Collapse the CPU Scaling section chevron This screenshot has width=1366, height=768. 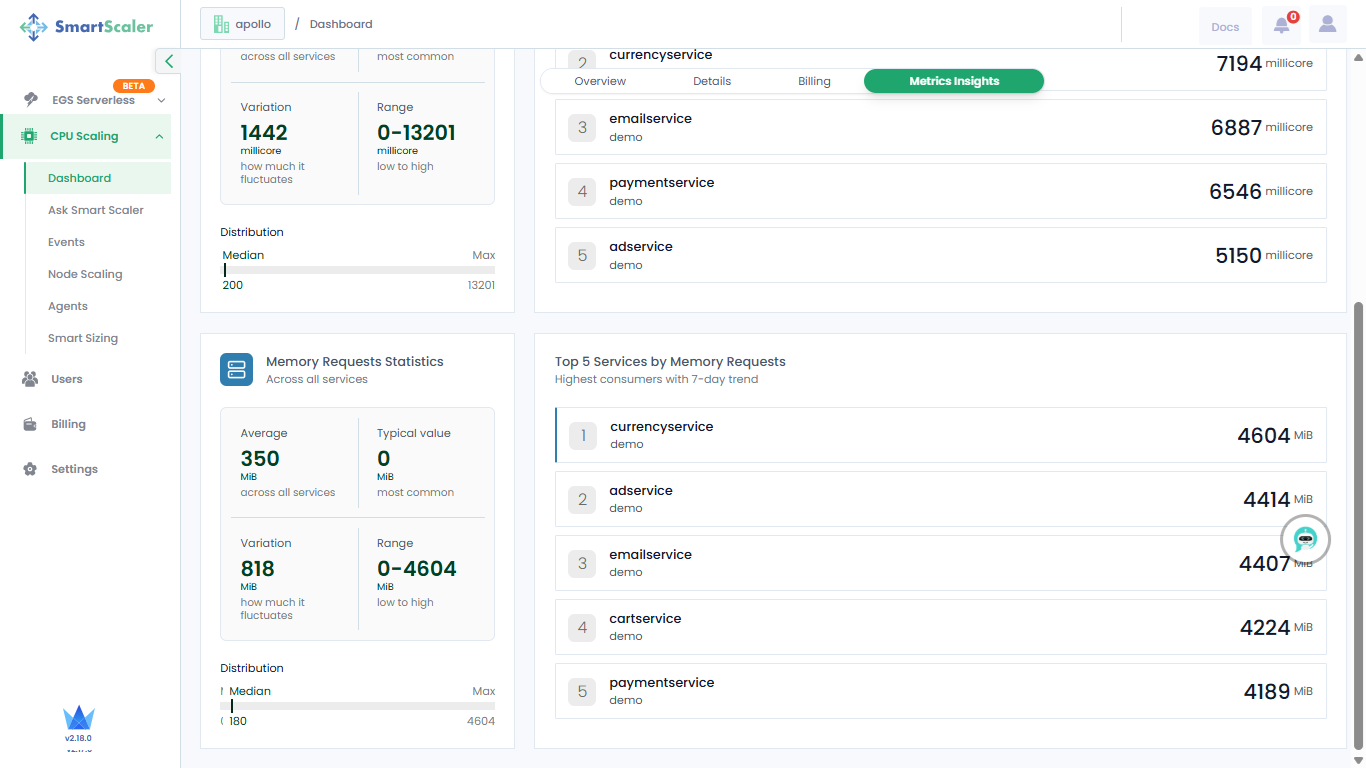[x=159, y=136]
